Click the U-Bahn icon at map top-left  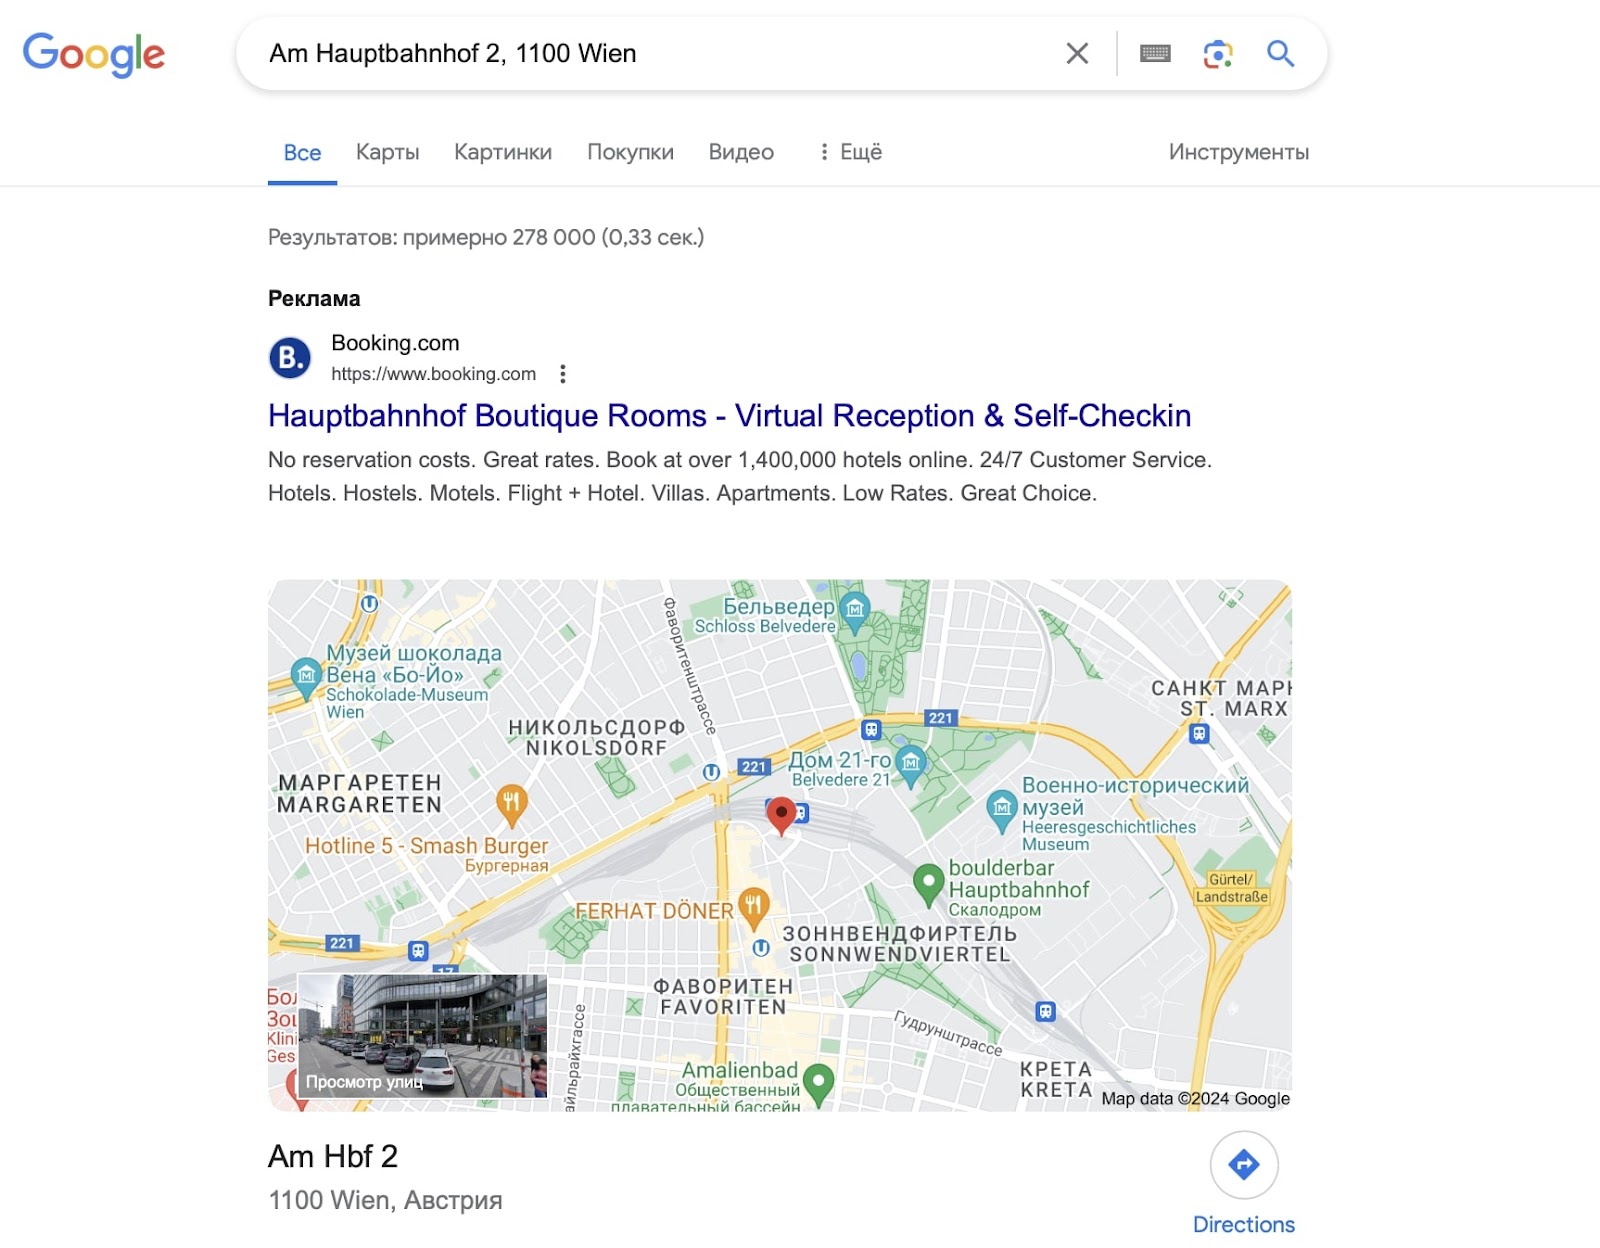(x=369, y=604)
